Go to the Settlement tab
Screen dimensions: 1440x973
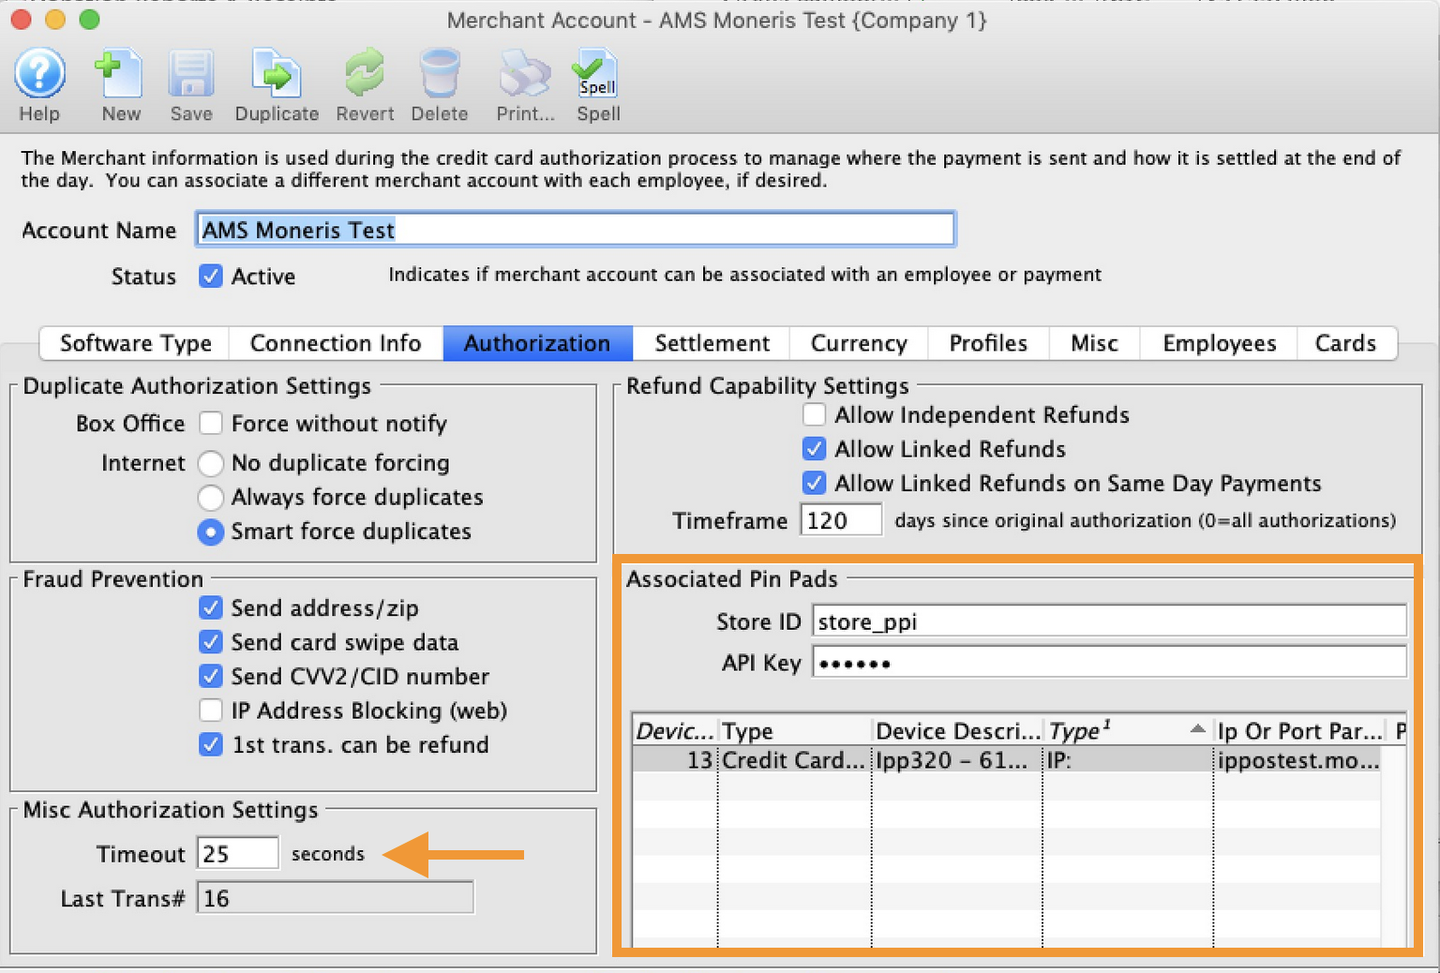[x=712, y=343]
